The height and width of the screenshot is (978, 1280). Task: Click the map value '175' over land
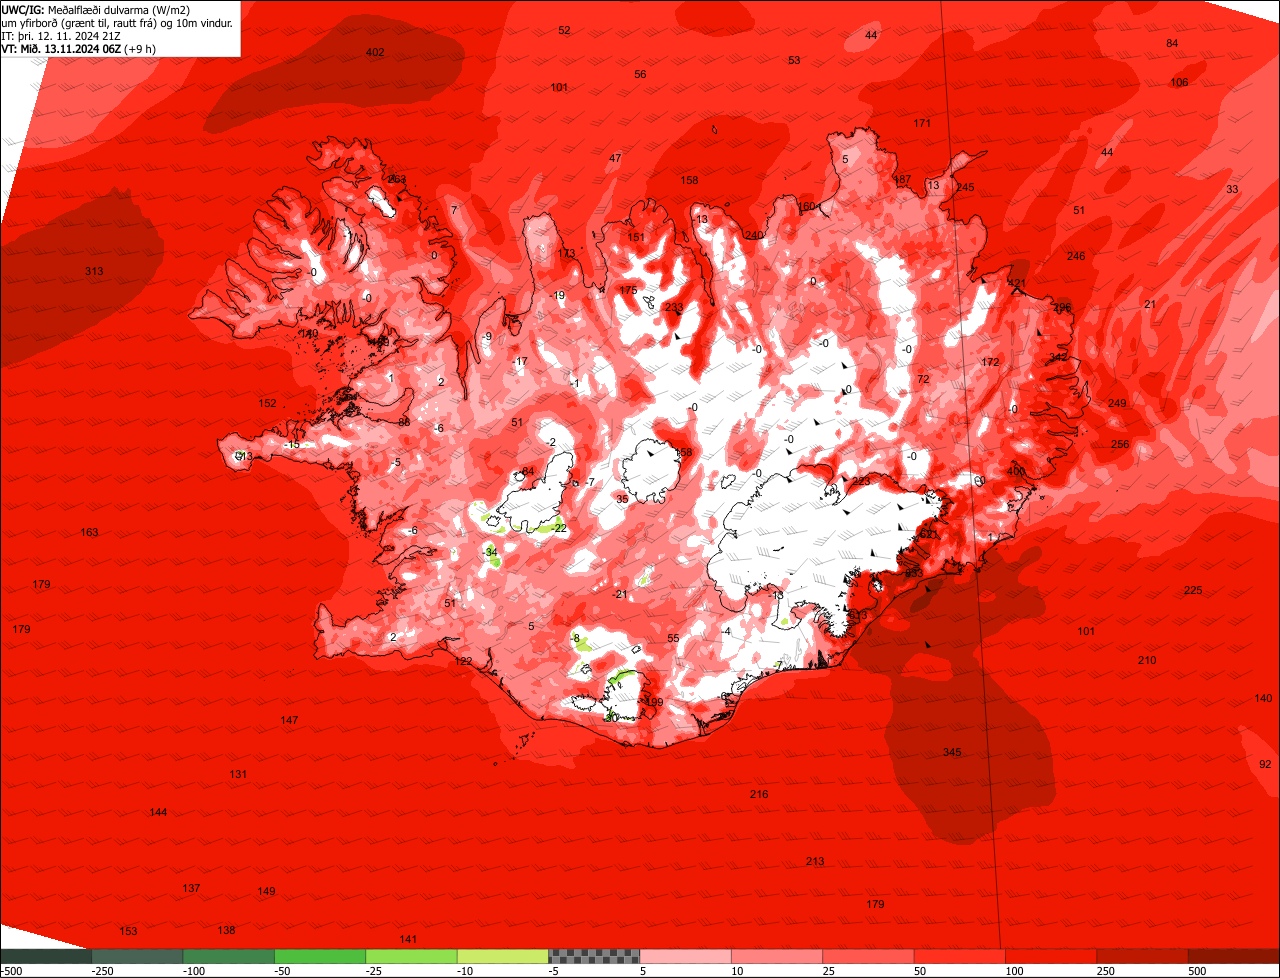coord(628,291)
